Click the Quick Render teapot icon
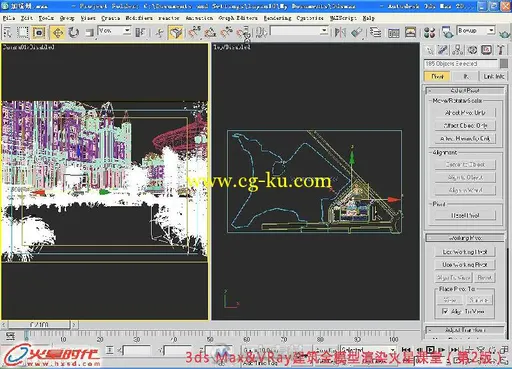512x369 pixels. tap(504, 33)
